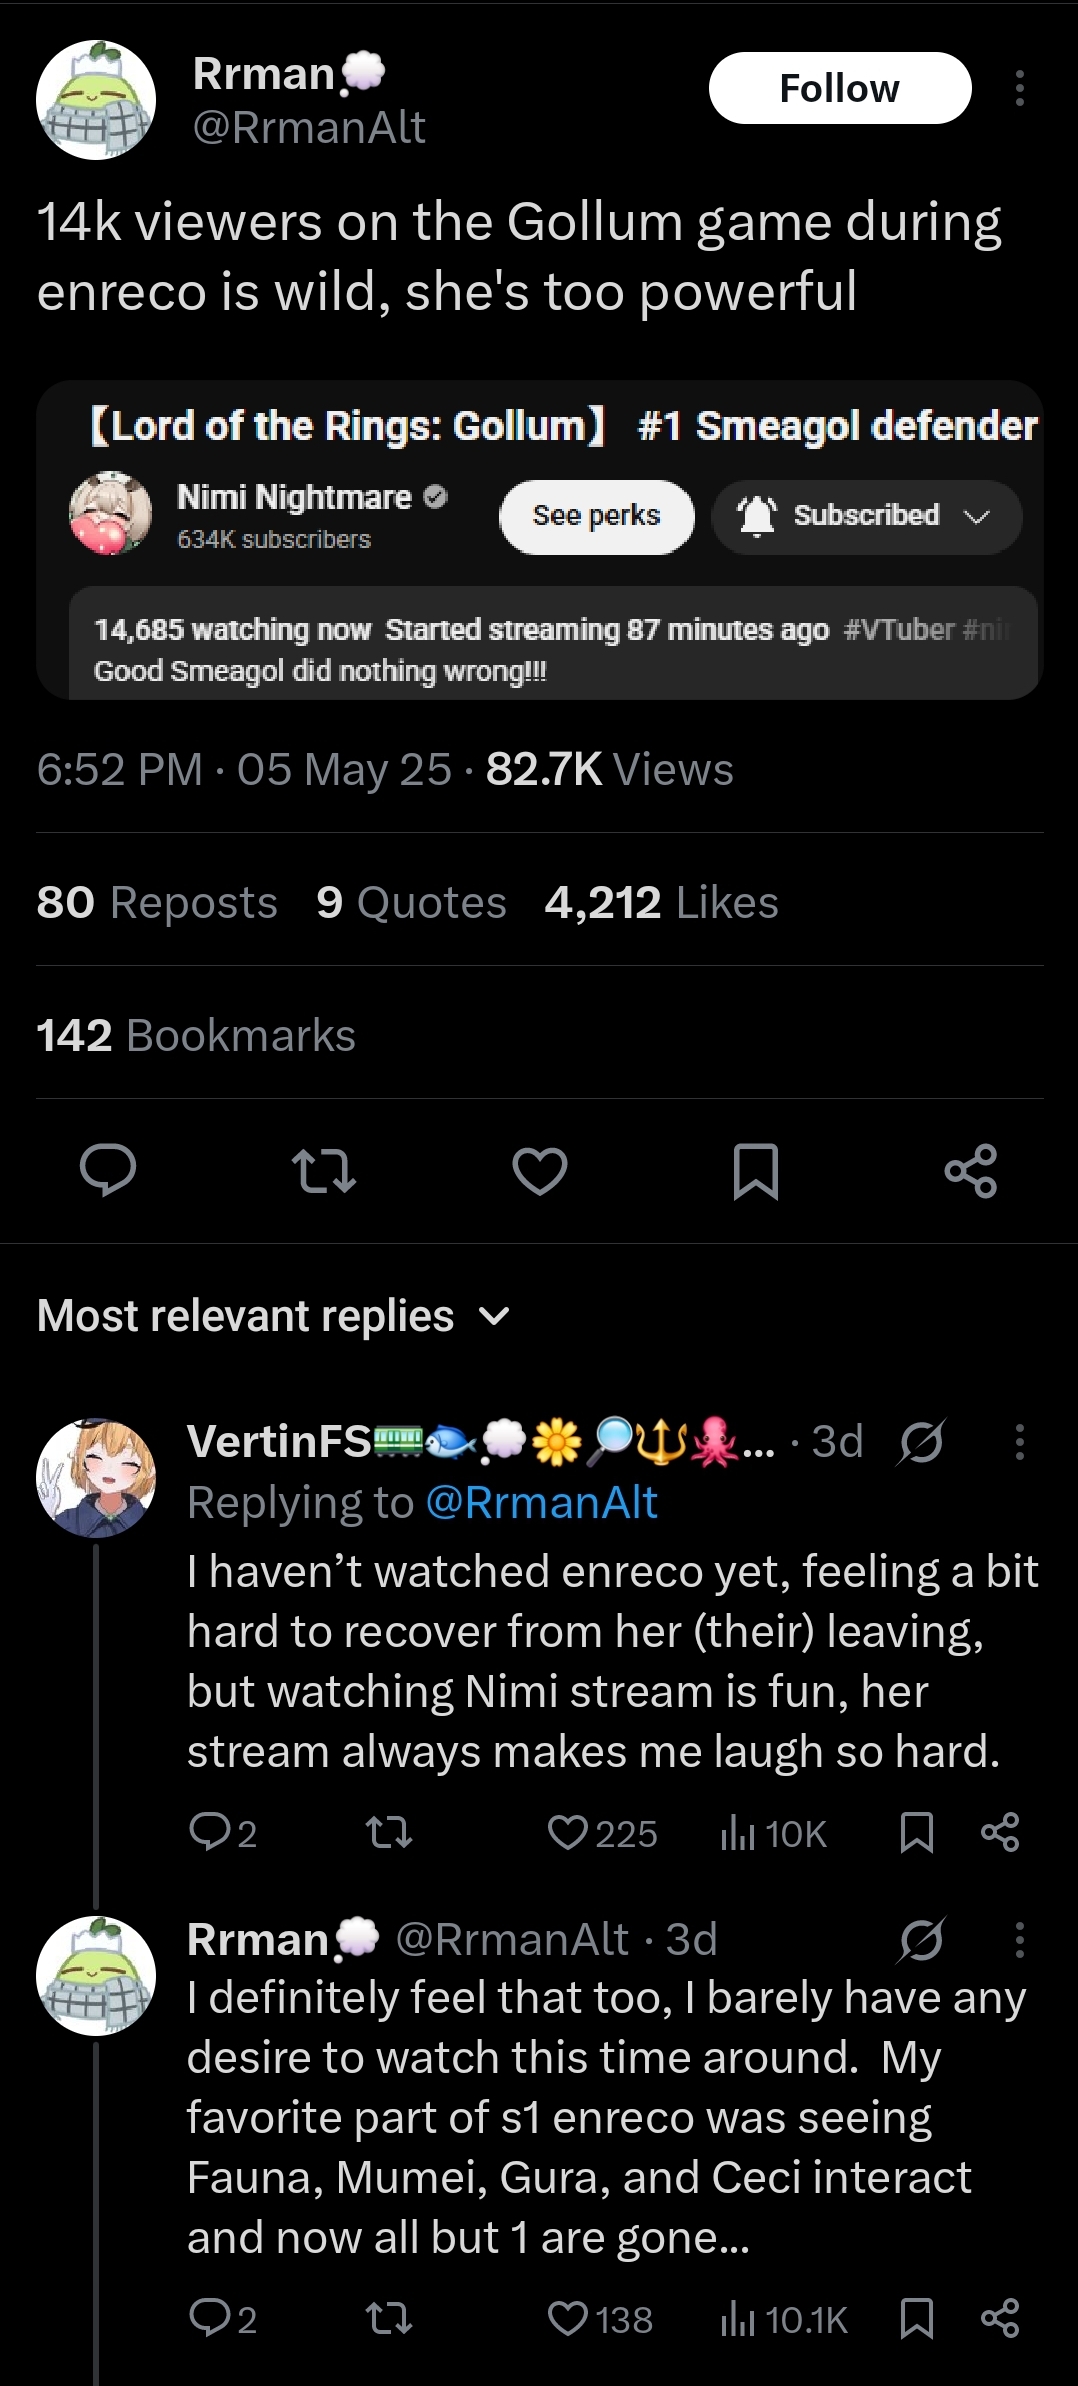Screen dimensions: 1078x2386
Task: Share Rrman's reply about s1 enreco
Action: [x=1000, y=2319]
